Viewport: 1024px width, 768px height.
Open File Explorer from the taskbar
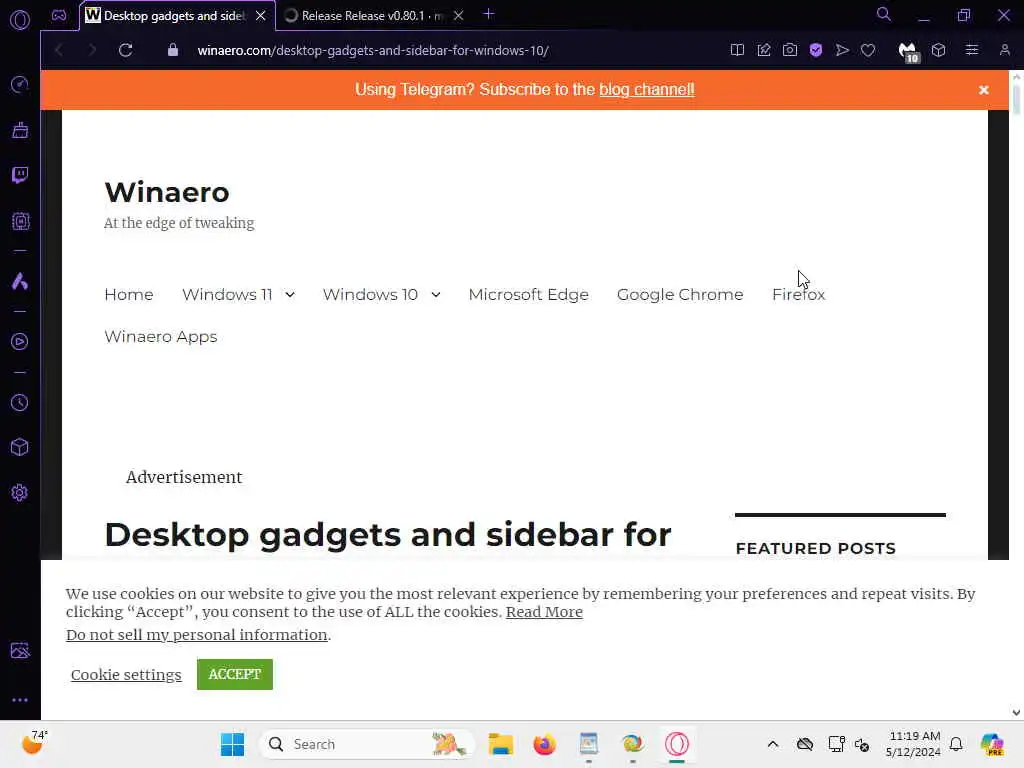[501, 744]
